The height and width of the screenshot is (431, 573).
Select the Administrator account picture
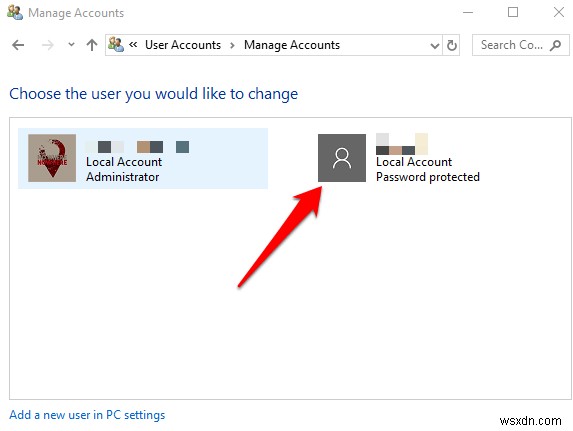pyautogui.click(x=52, y=158)
